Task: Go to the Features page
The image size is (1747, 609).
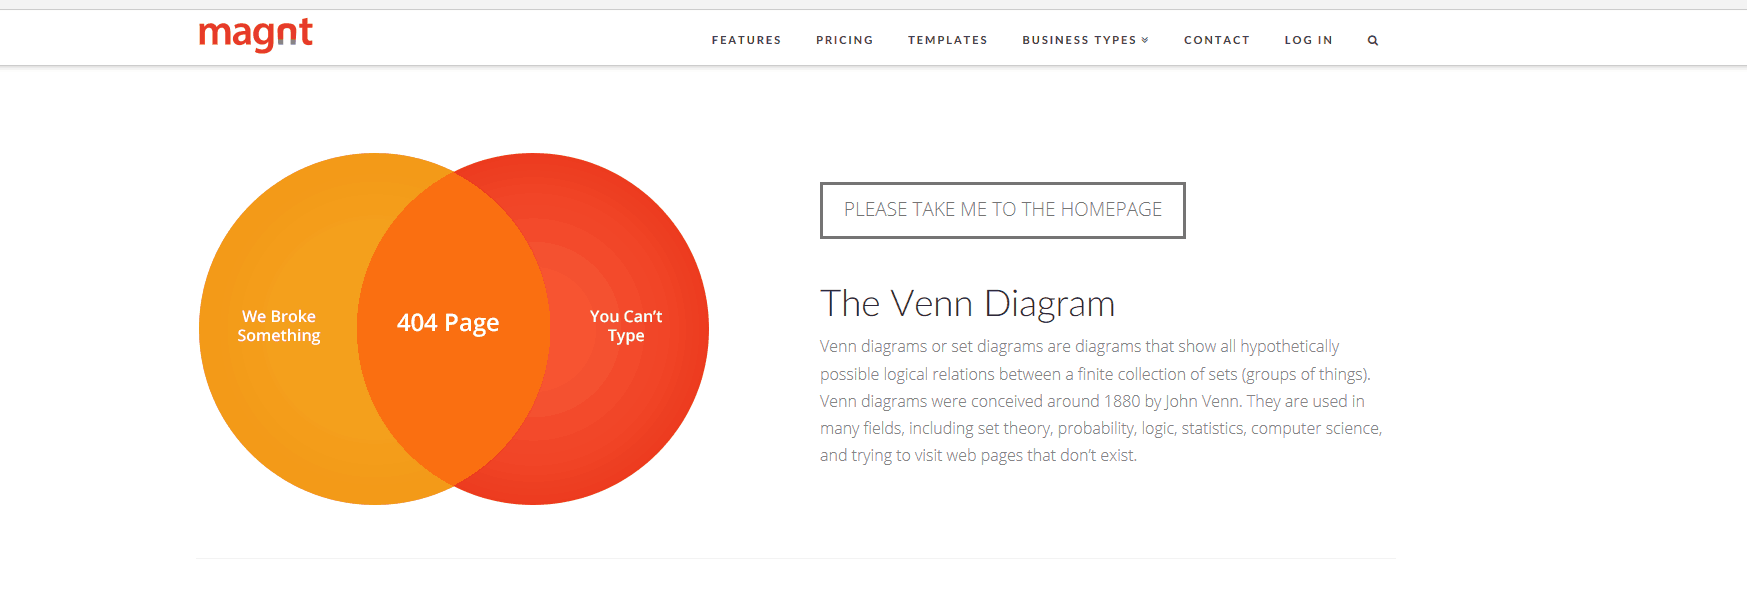Action: tap(746, 40)
